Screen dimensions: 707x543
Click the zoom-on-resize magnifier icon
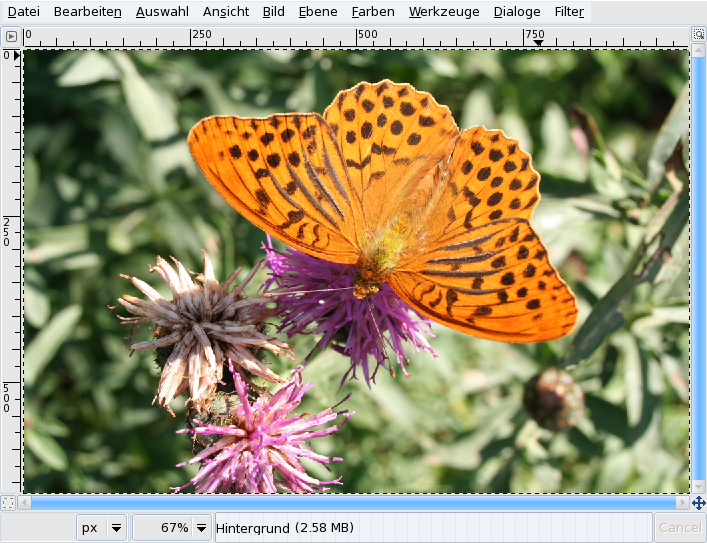click(x=698, y=35)
